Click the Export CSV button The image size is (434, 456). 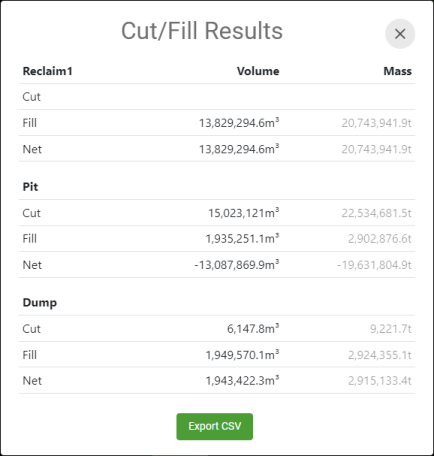(215, 426)
